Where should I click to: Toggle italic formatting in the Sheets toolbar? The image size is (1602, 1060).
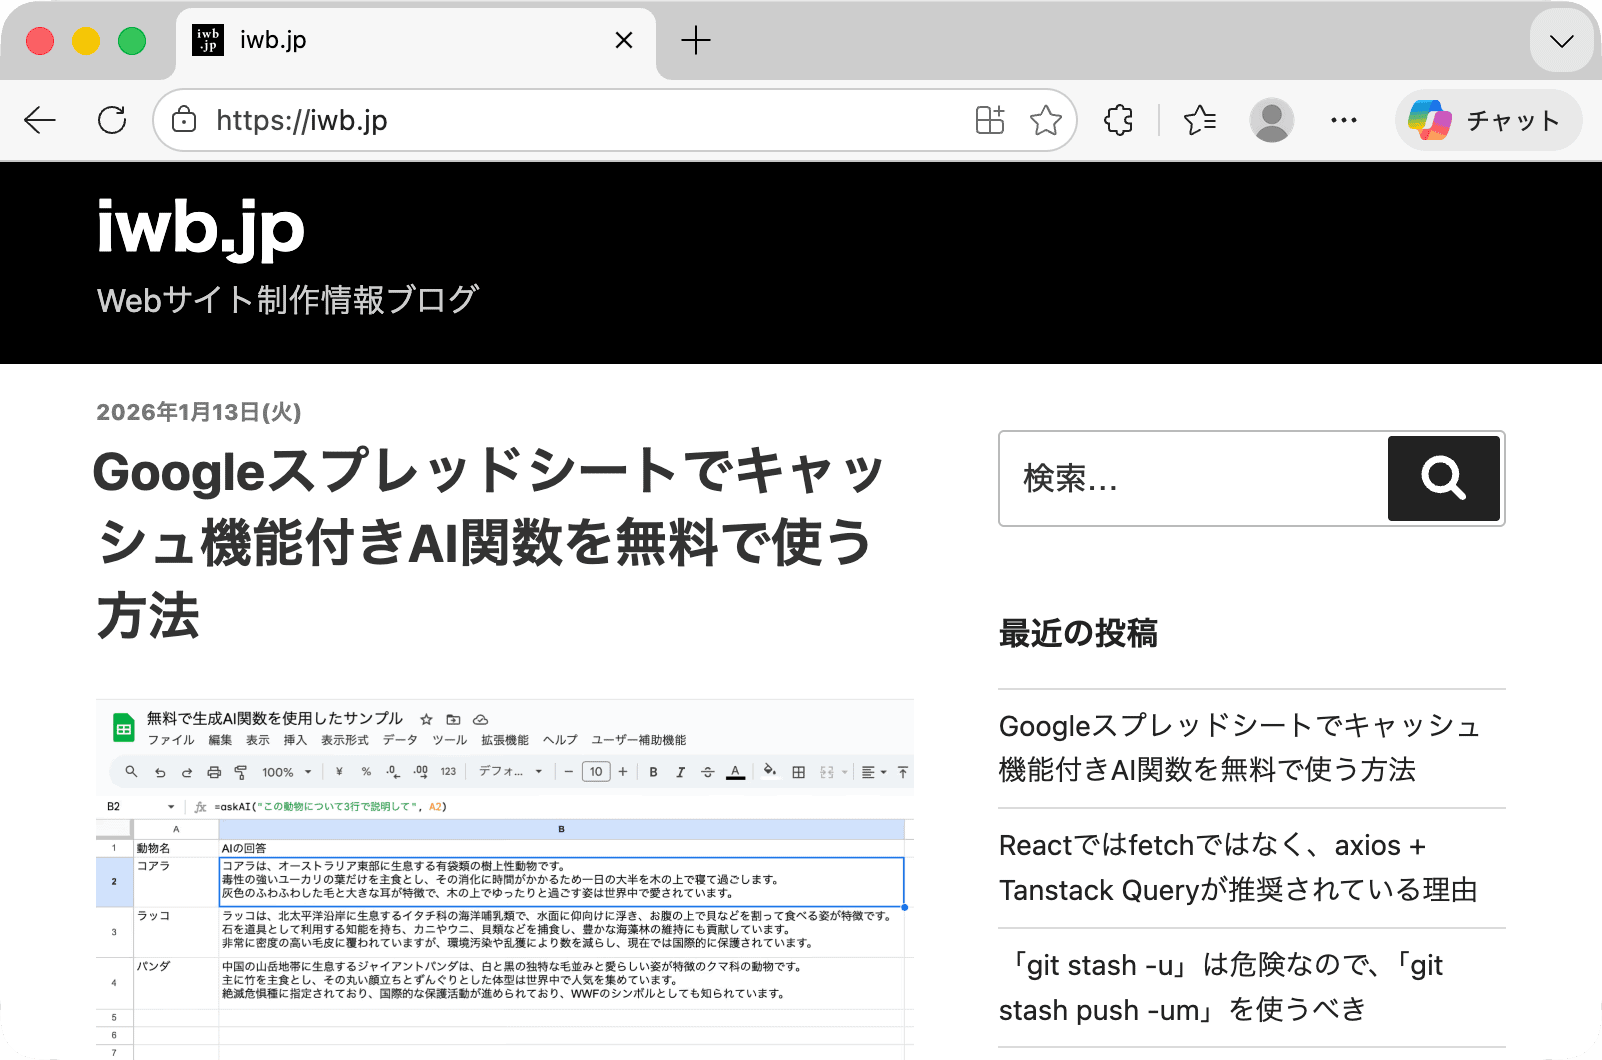[680, 772]
